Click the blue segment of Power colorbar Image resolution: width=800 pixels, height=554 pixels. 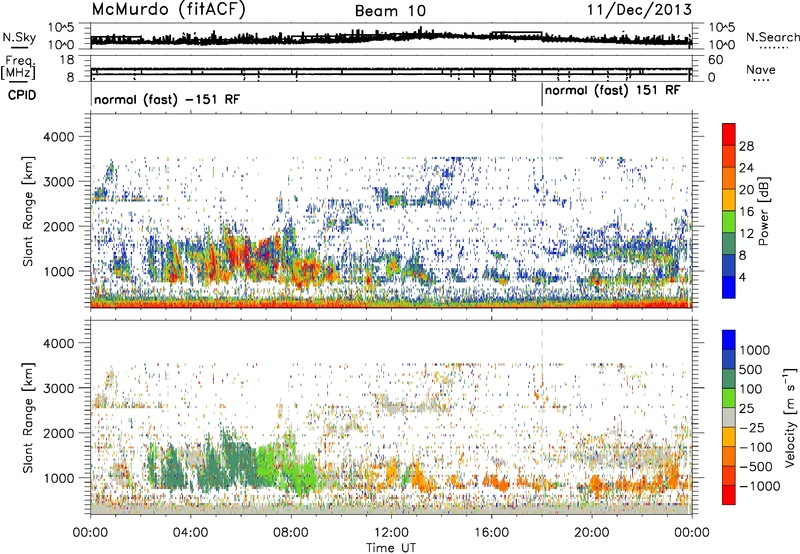click(x=729, y=287)
